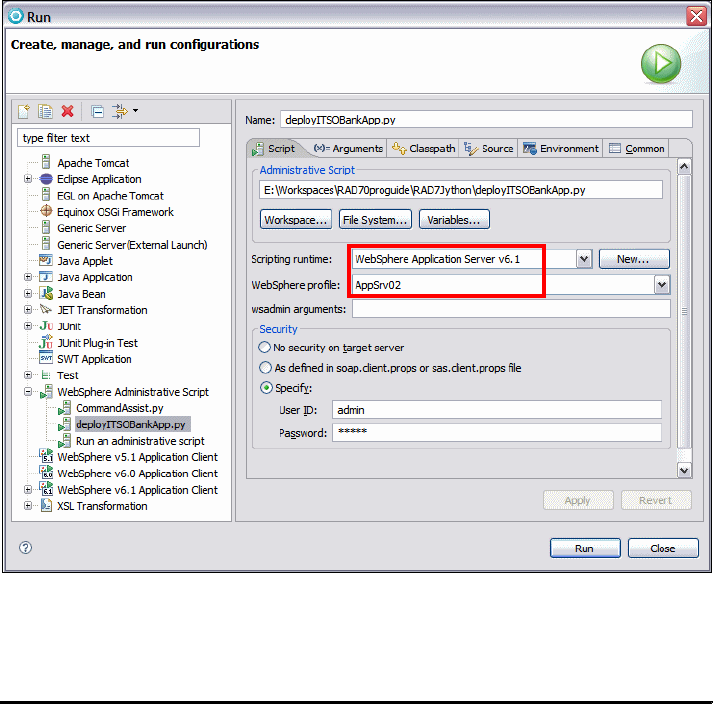This screenshot has width=713, height=704.
Task: Click the Equinox OSGi Framework icon
Action: coord(46,211)
